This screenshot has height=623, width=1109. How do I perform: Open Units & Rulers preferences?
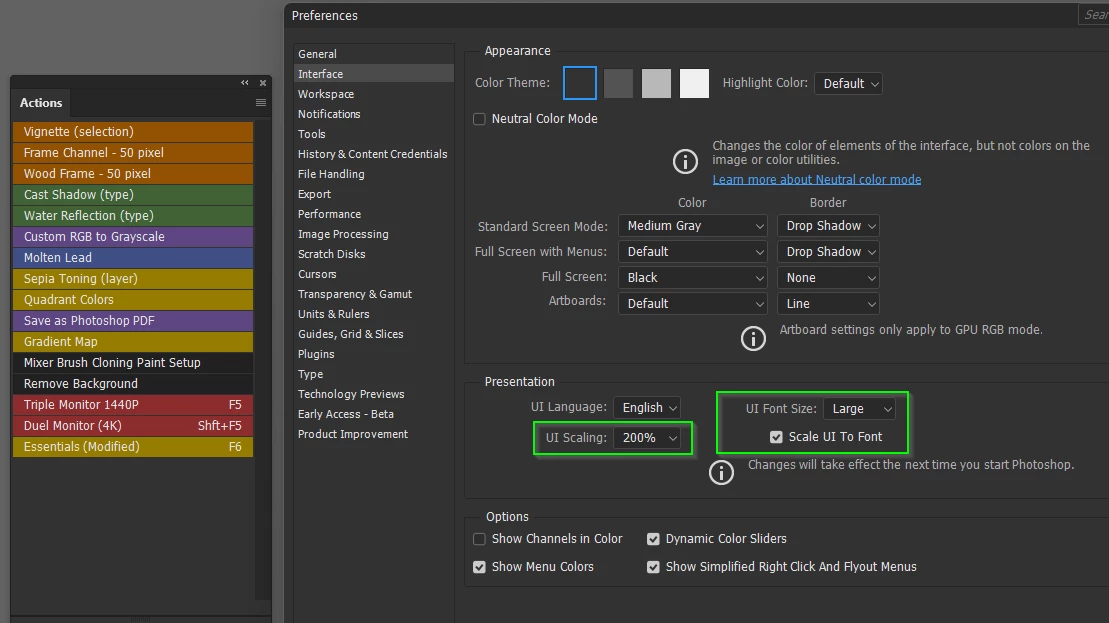tap(373, 314)
